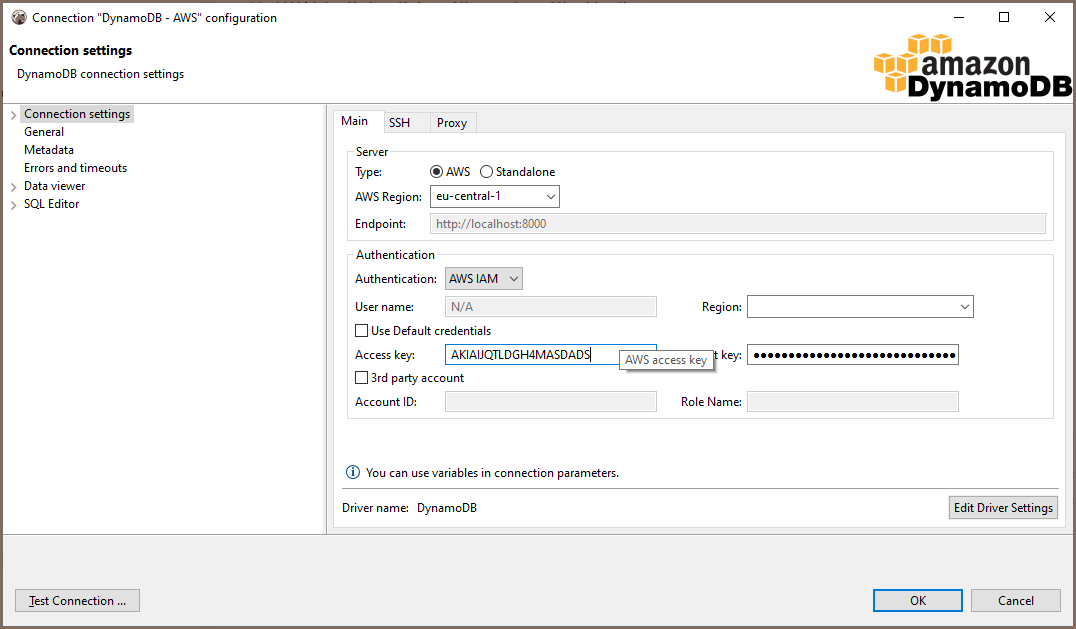Image resolution: width=1076 pixels, height=629 pixels.
Task: Select the Standalone server type
Action: [x=487, y=171]
